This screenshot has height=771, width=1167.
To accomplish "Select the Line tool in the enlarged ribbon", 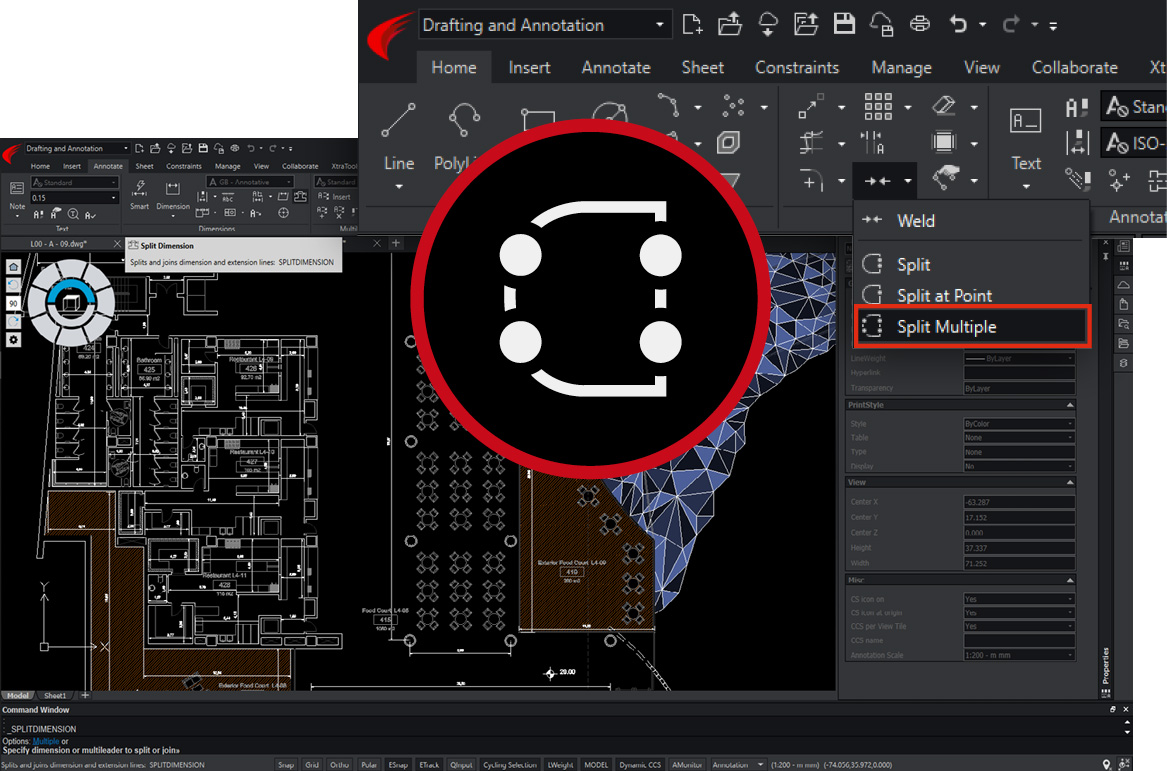I will point(398,134).
